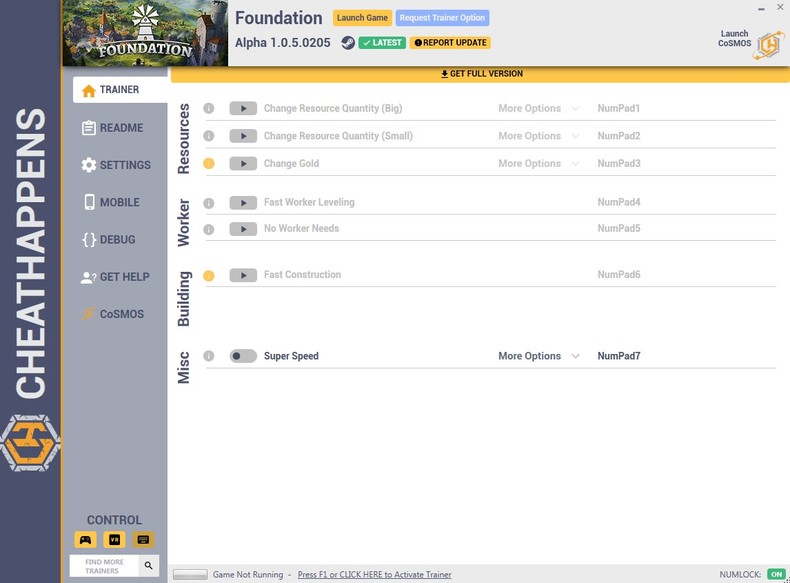Click the orange info icon for Change Gold

(x=209, y=163)
